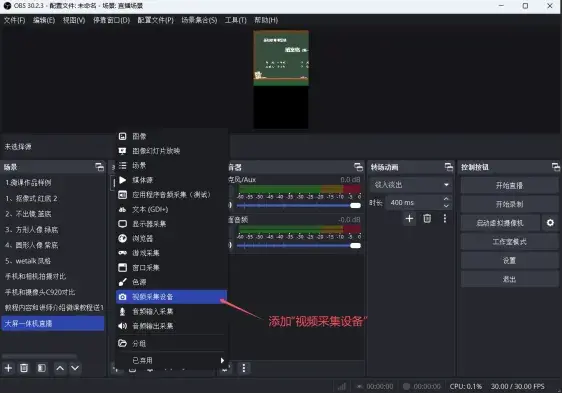Remove transition with trash icon
Image resolution: width=562 pixels, height=393 pixels.
[427, 218]
